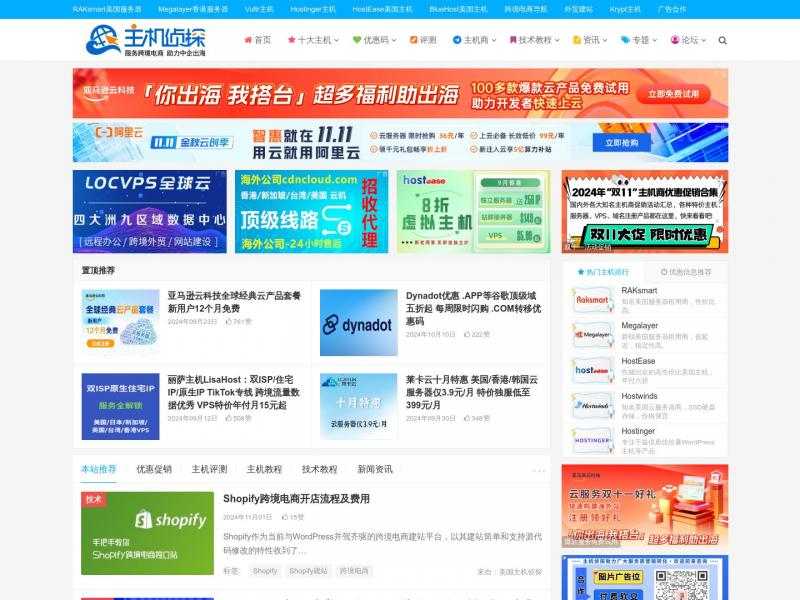Open RAKsmart美国服务器 top bar link

pyautogui.click(x=107, y=9)
